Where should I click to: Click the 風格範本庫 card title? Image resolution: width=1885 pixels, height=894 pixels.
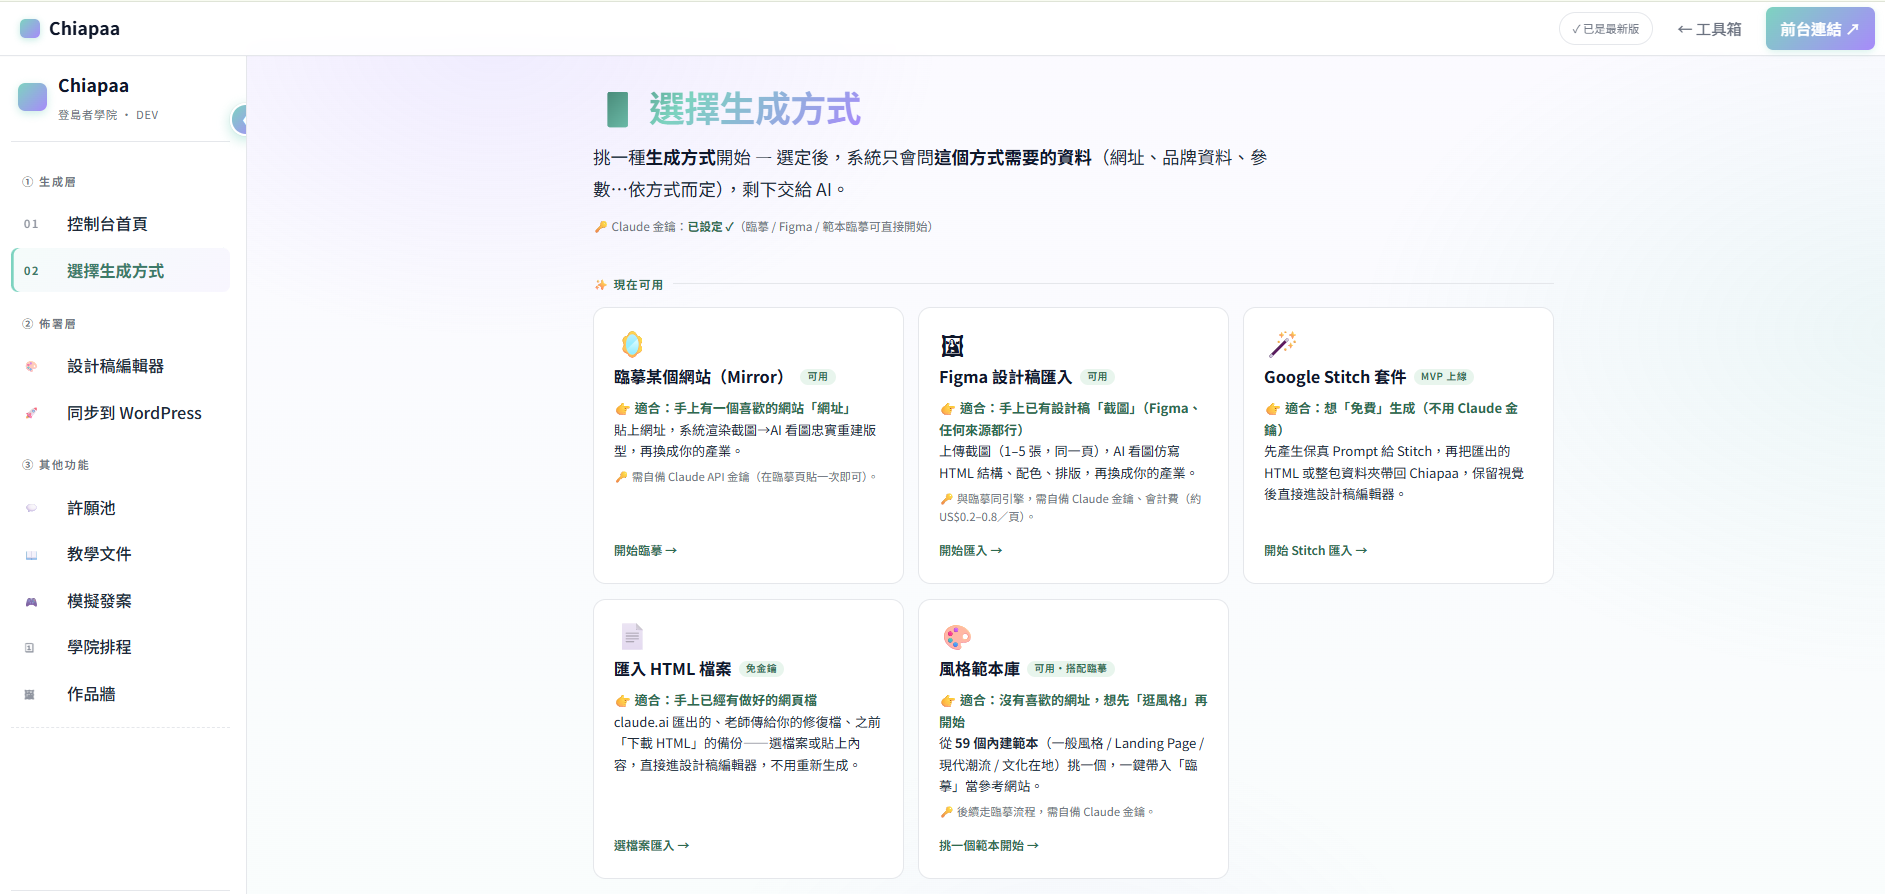point(979,669)
